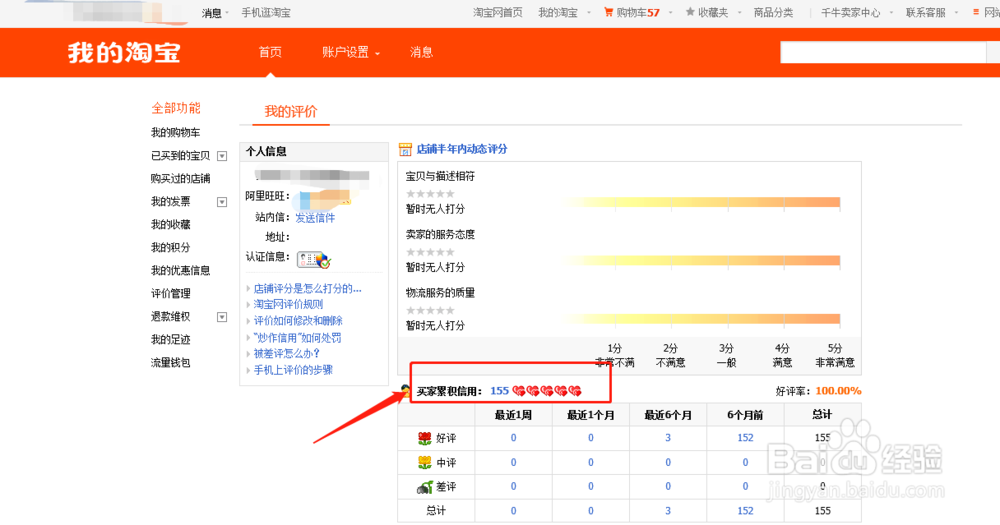Viewport: 1000px width, 525px height.
Task: Click the 全部功能 sidebar heading
Action: [176, 108]
